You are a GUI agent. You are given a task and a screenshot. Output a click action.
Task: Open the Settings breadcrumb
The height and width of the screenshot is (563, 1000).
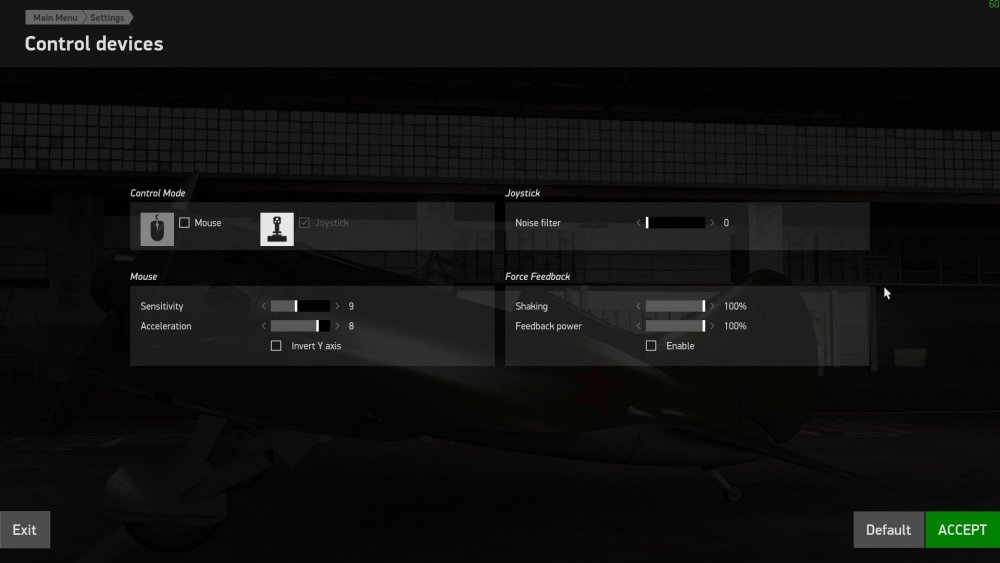[x=107, y=17]
